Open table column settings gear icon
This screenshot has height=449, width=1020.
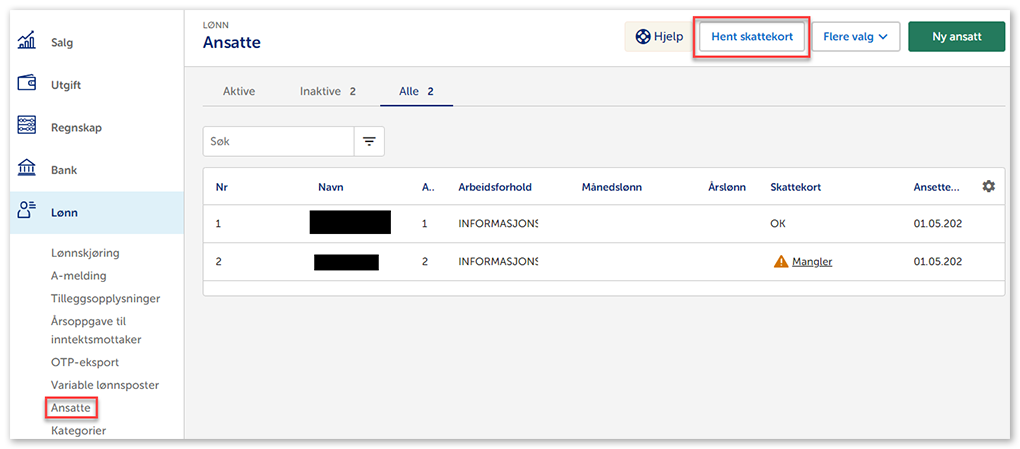pos(988,186)
